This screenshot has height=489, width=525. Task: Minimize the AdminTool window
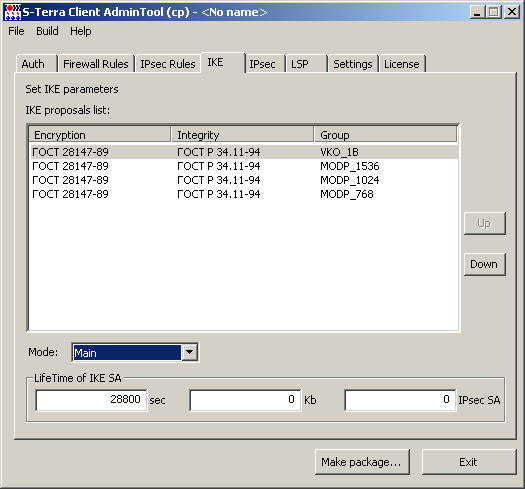click(477, 12)
